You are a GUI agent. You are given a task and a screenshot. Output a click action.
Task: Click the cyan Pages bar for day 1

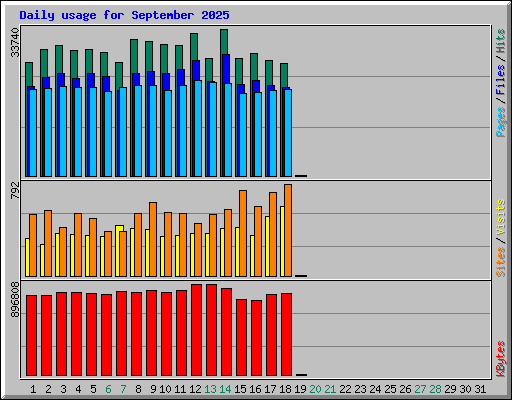33,133
